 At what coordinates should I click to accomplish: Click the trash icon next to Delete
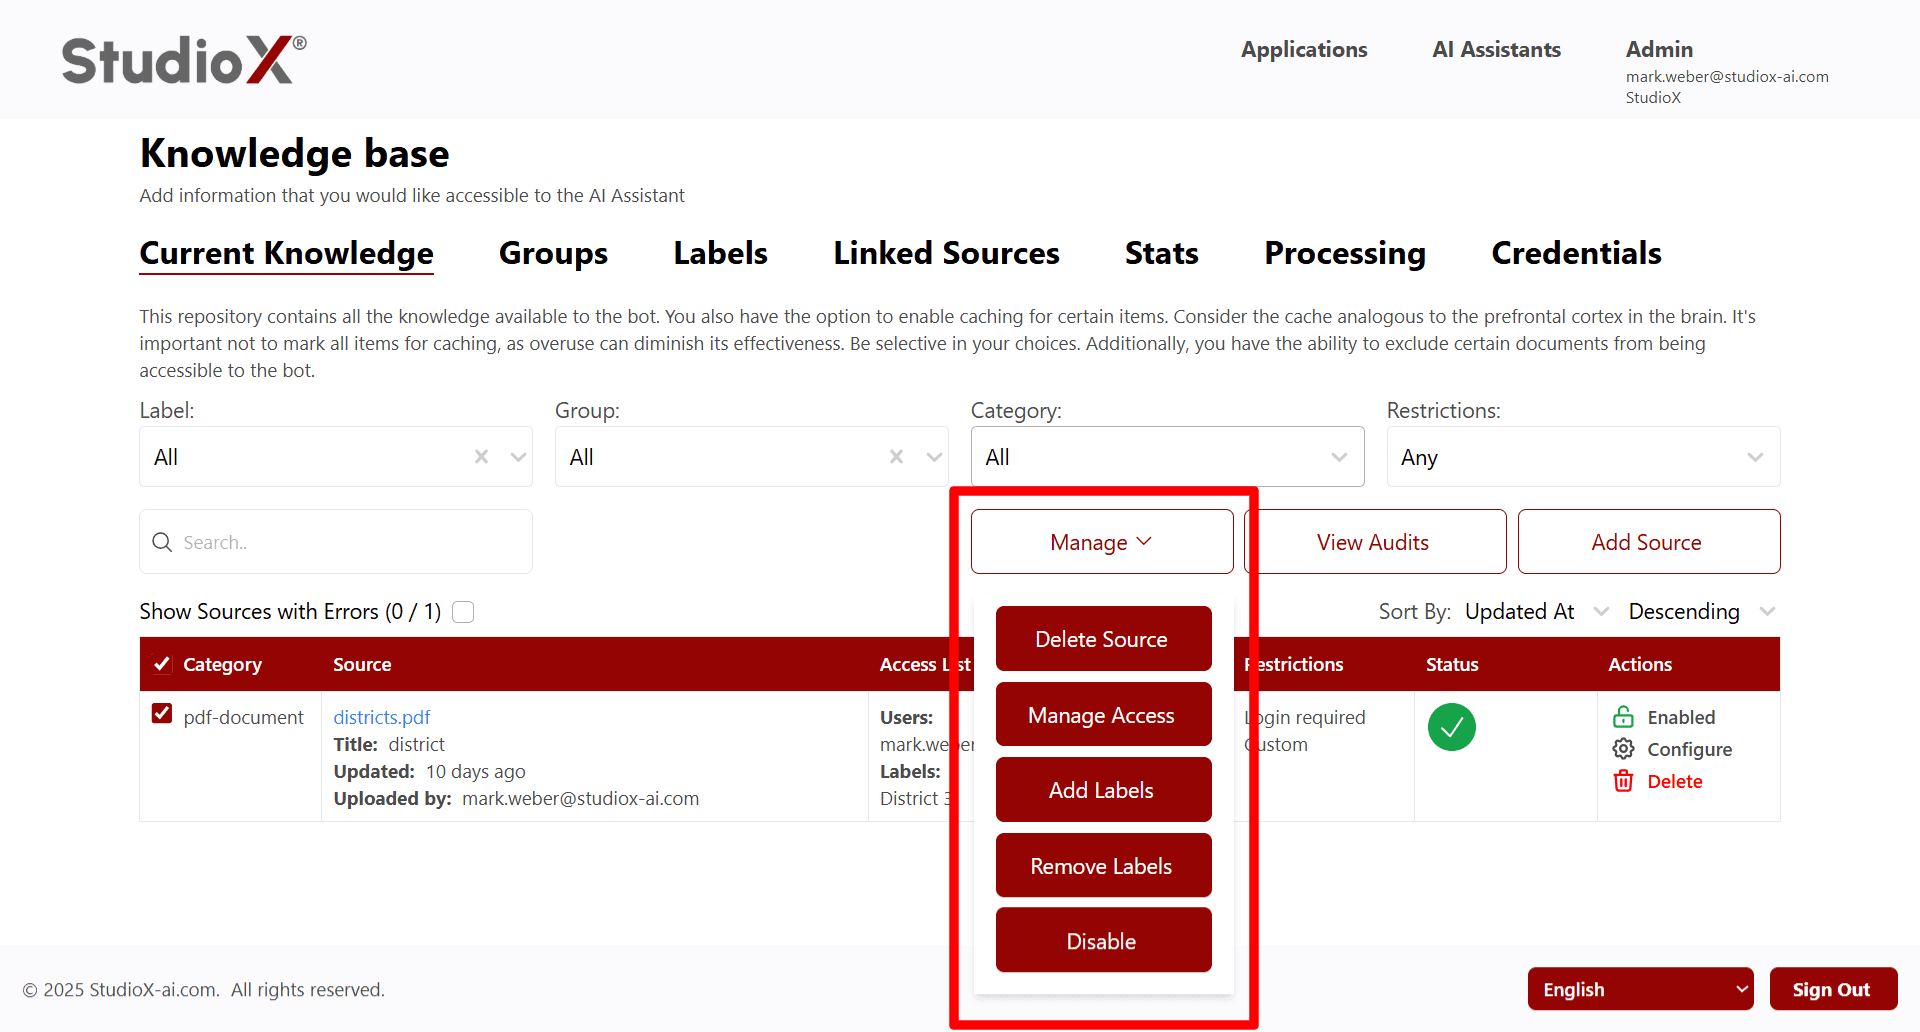(x=1623, y=781)
